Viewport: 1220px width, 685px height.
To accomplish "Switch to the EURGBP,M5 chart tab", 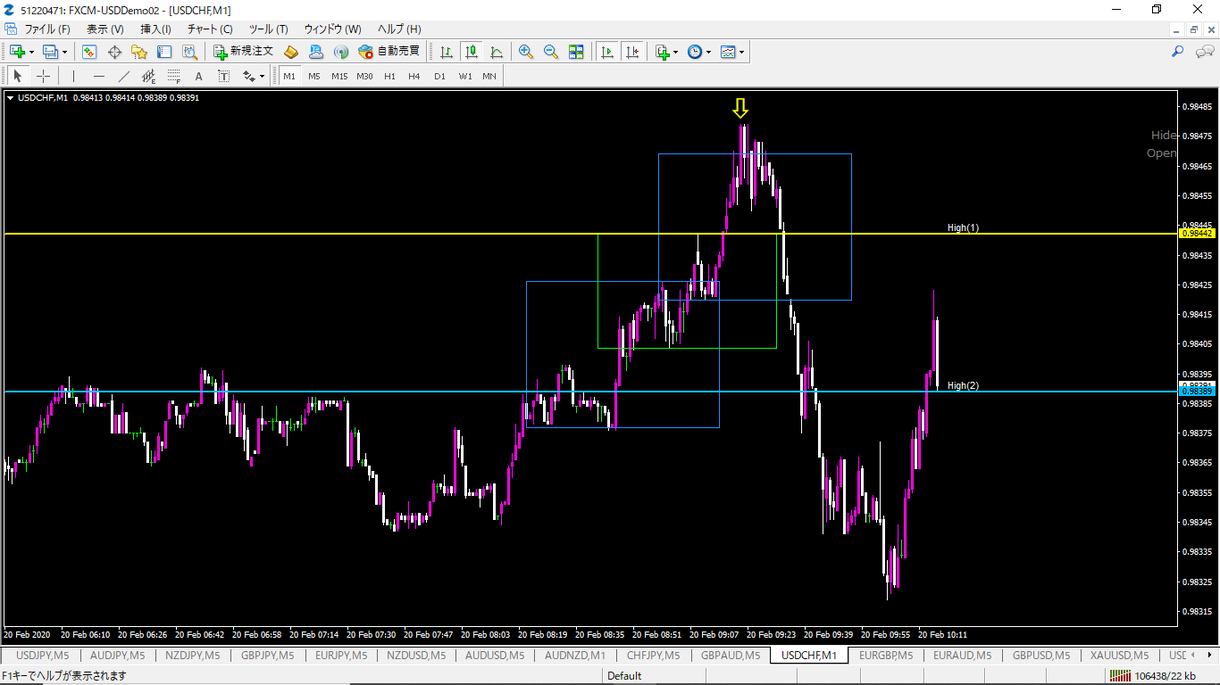I will tap(885, 656).
